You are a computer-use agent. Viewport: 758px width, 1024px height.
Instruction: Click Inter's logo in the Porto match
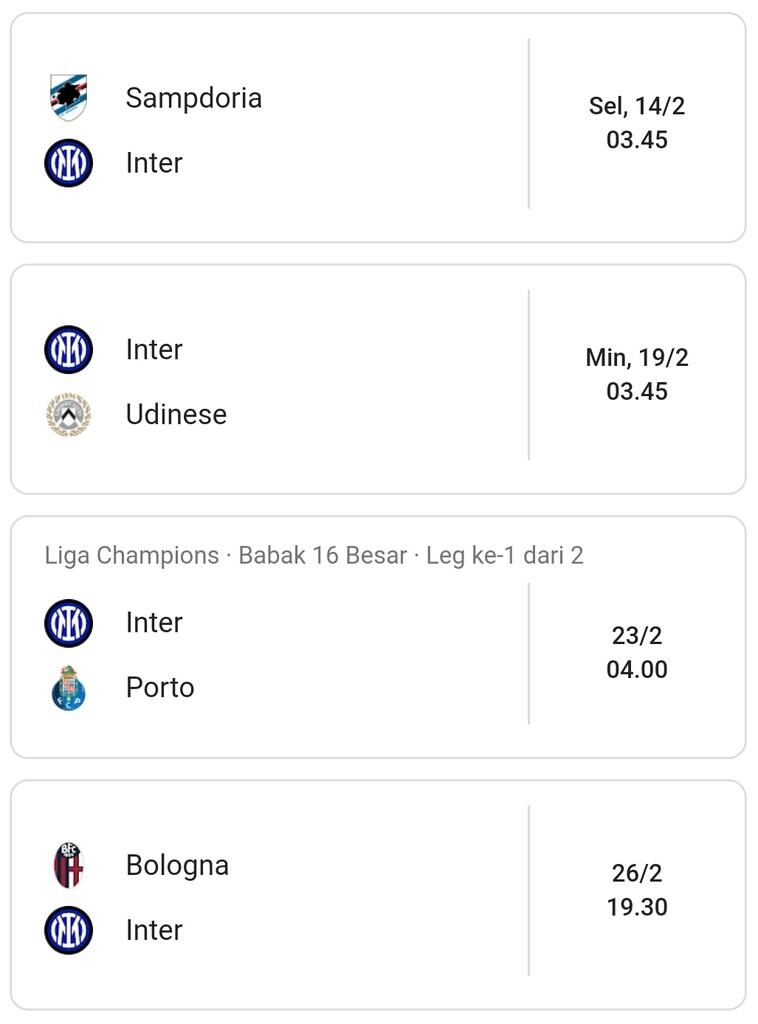(68, 623)
